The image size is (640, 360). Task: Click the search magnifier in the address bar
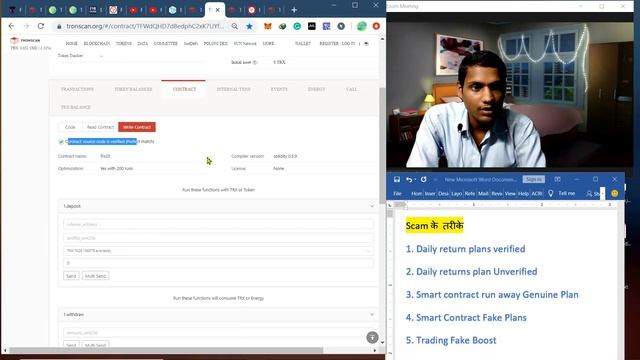235,26
